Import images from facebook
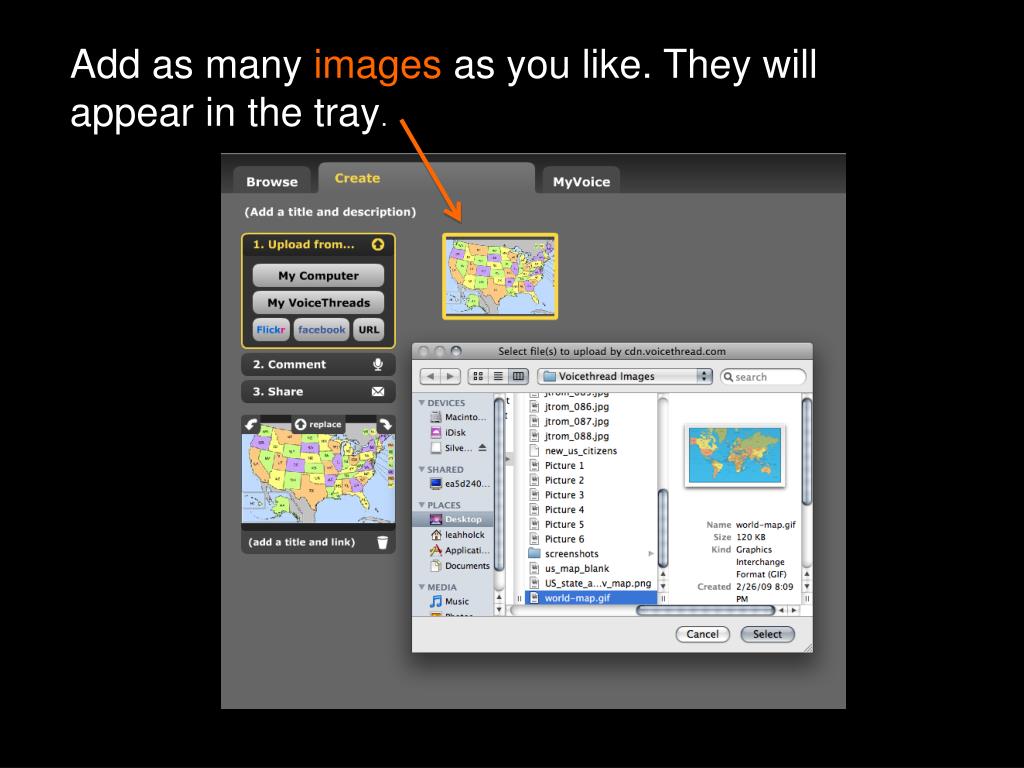 click(321, 330)
